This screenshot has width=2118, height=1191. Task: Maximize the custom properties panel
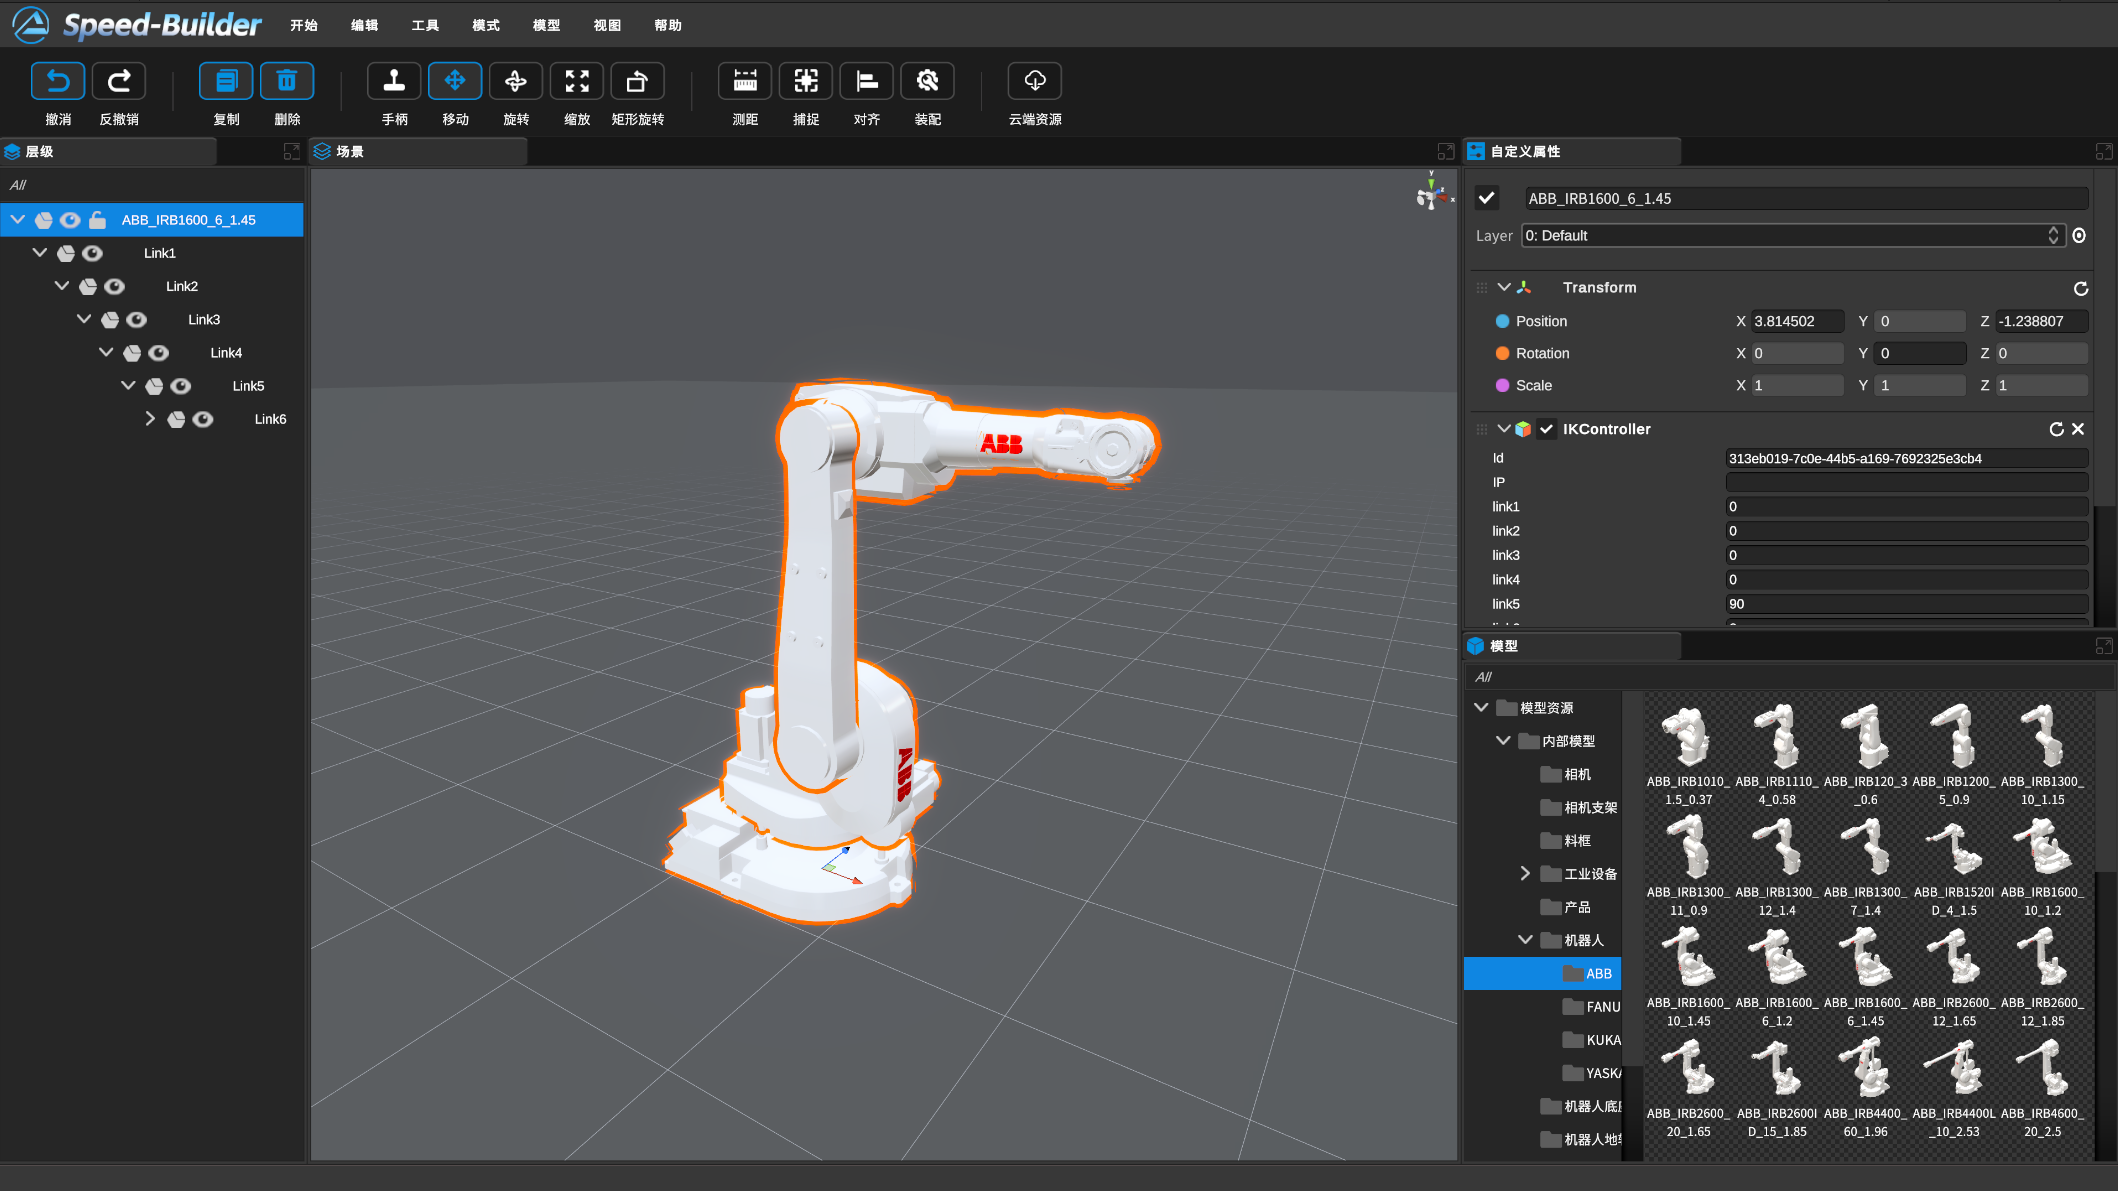pos(2104,151)
